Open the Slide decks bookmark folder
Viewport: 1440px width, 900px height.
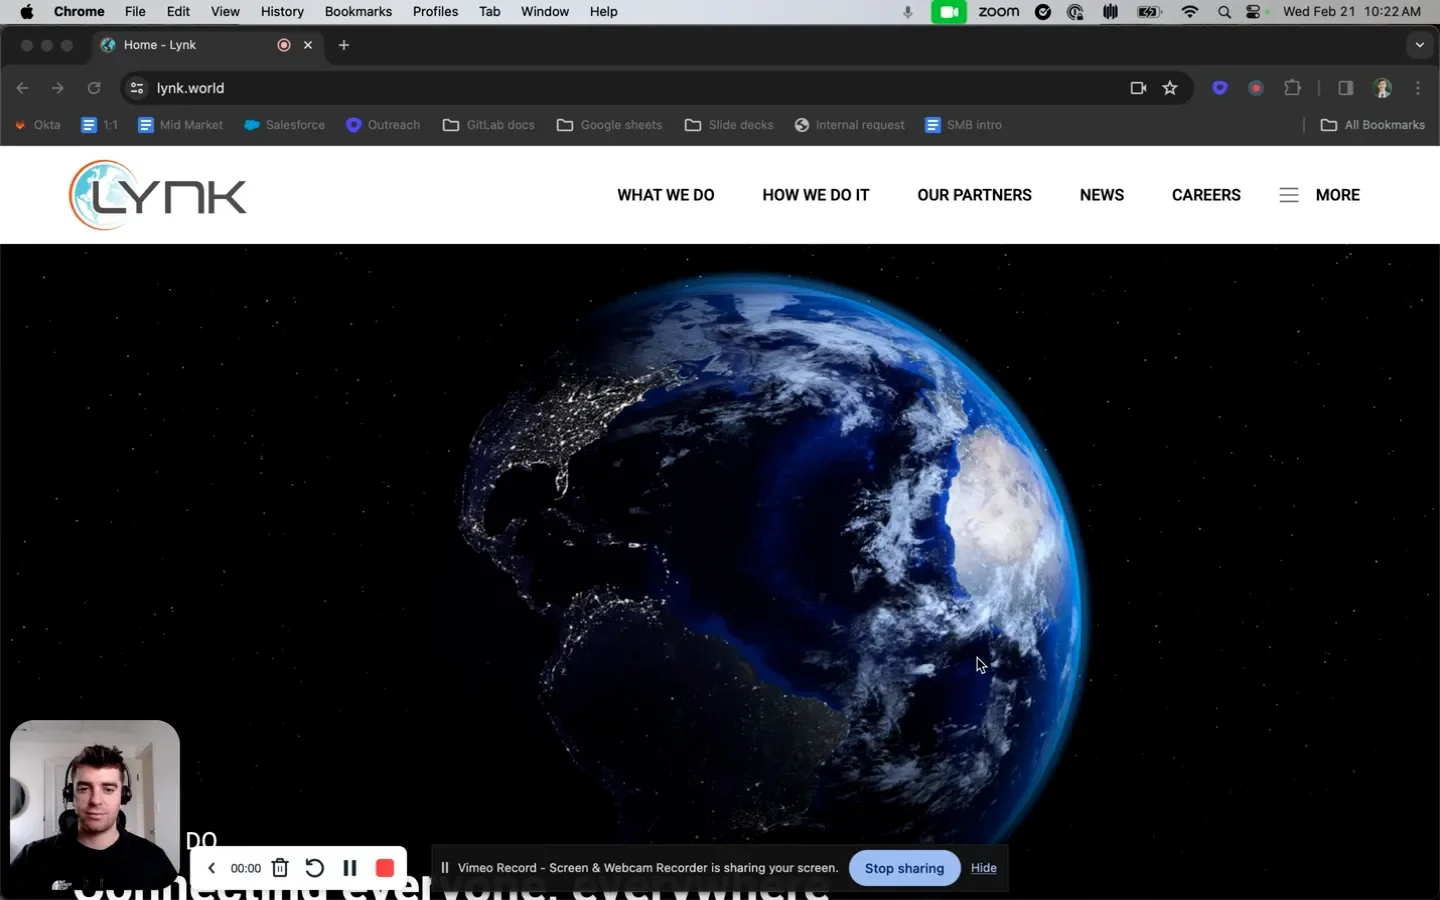pos(730,125)
